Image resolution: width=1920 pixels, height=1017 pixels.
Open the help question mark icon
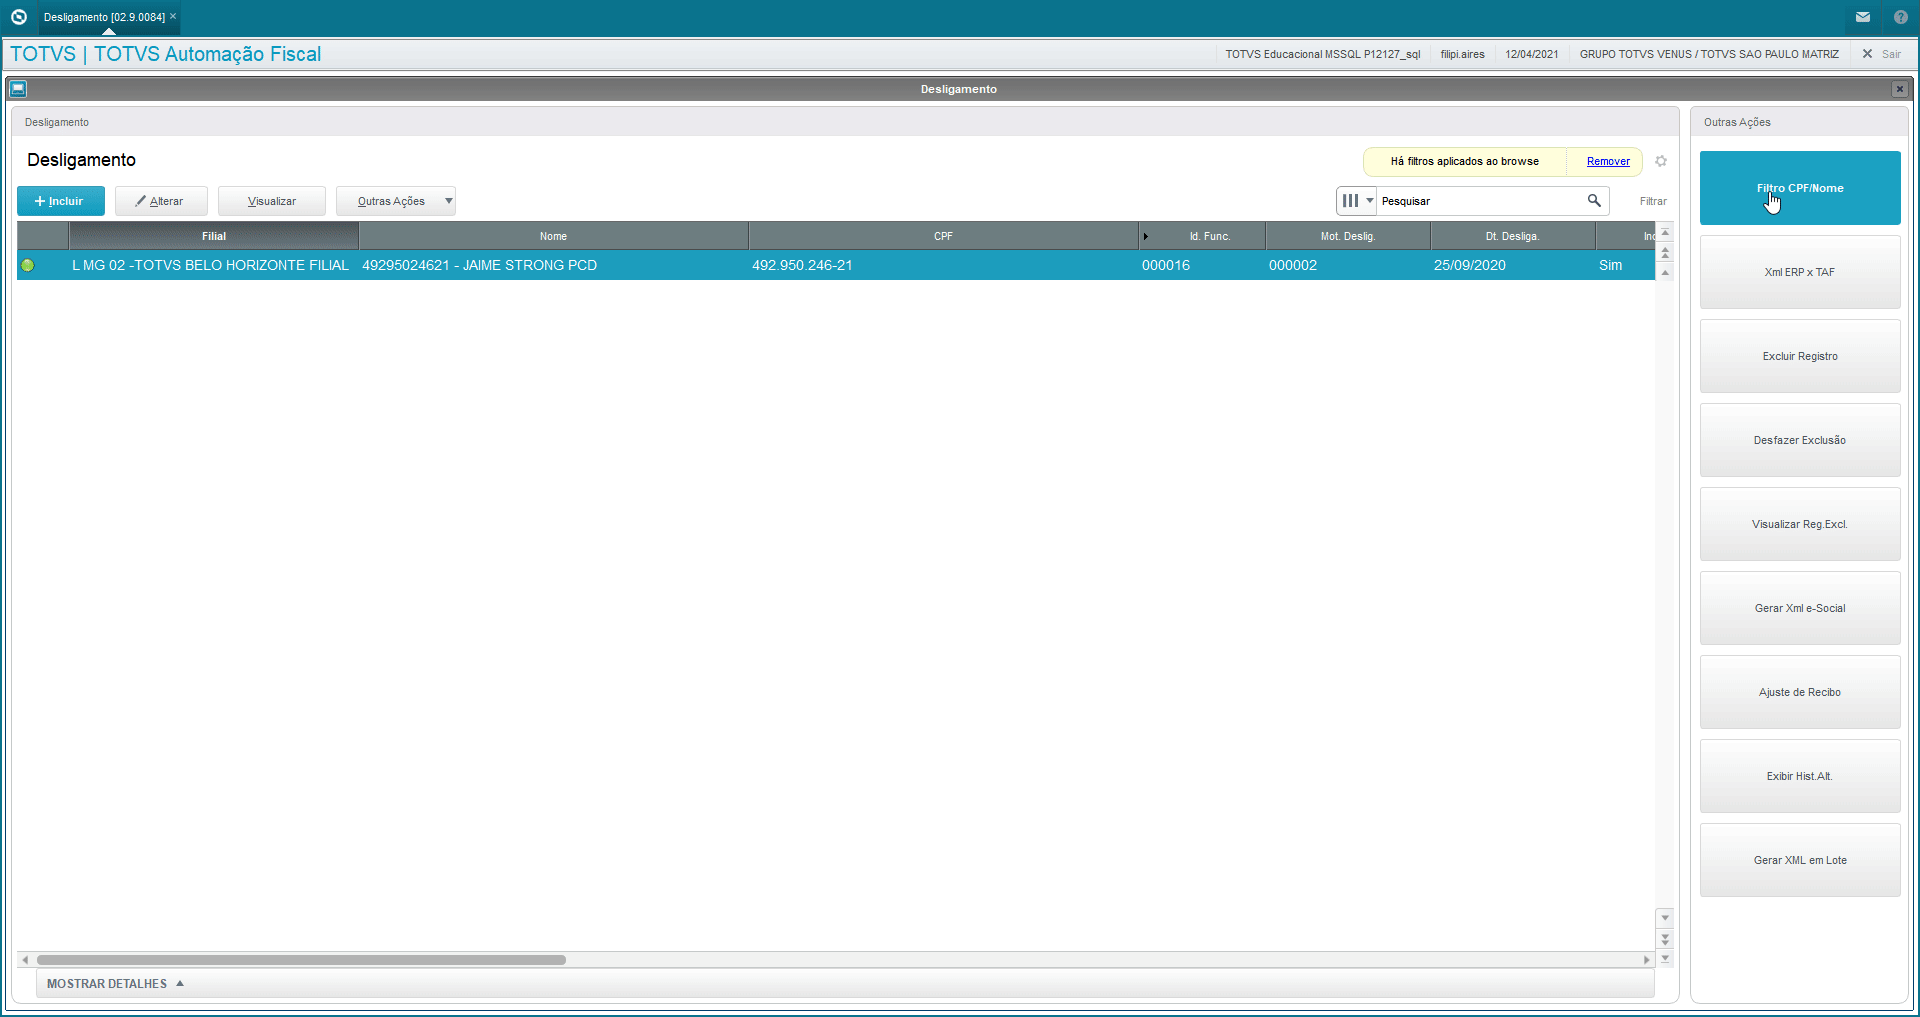(x=1900, y=17)
